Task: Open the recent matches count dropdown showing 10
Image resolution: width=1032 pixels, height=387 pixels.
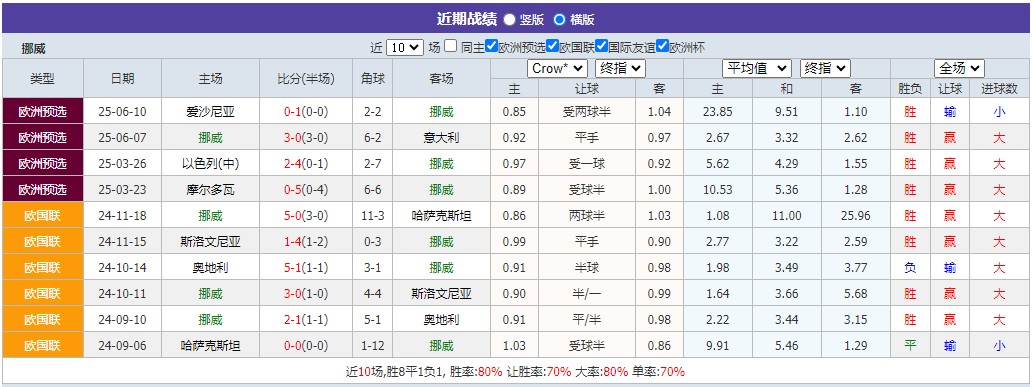Action: pyautogui.click(x=405, y=47)
